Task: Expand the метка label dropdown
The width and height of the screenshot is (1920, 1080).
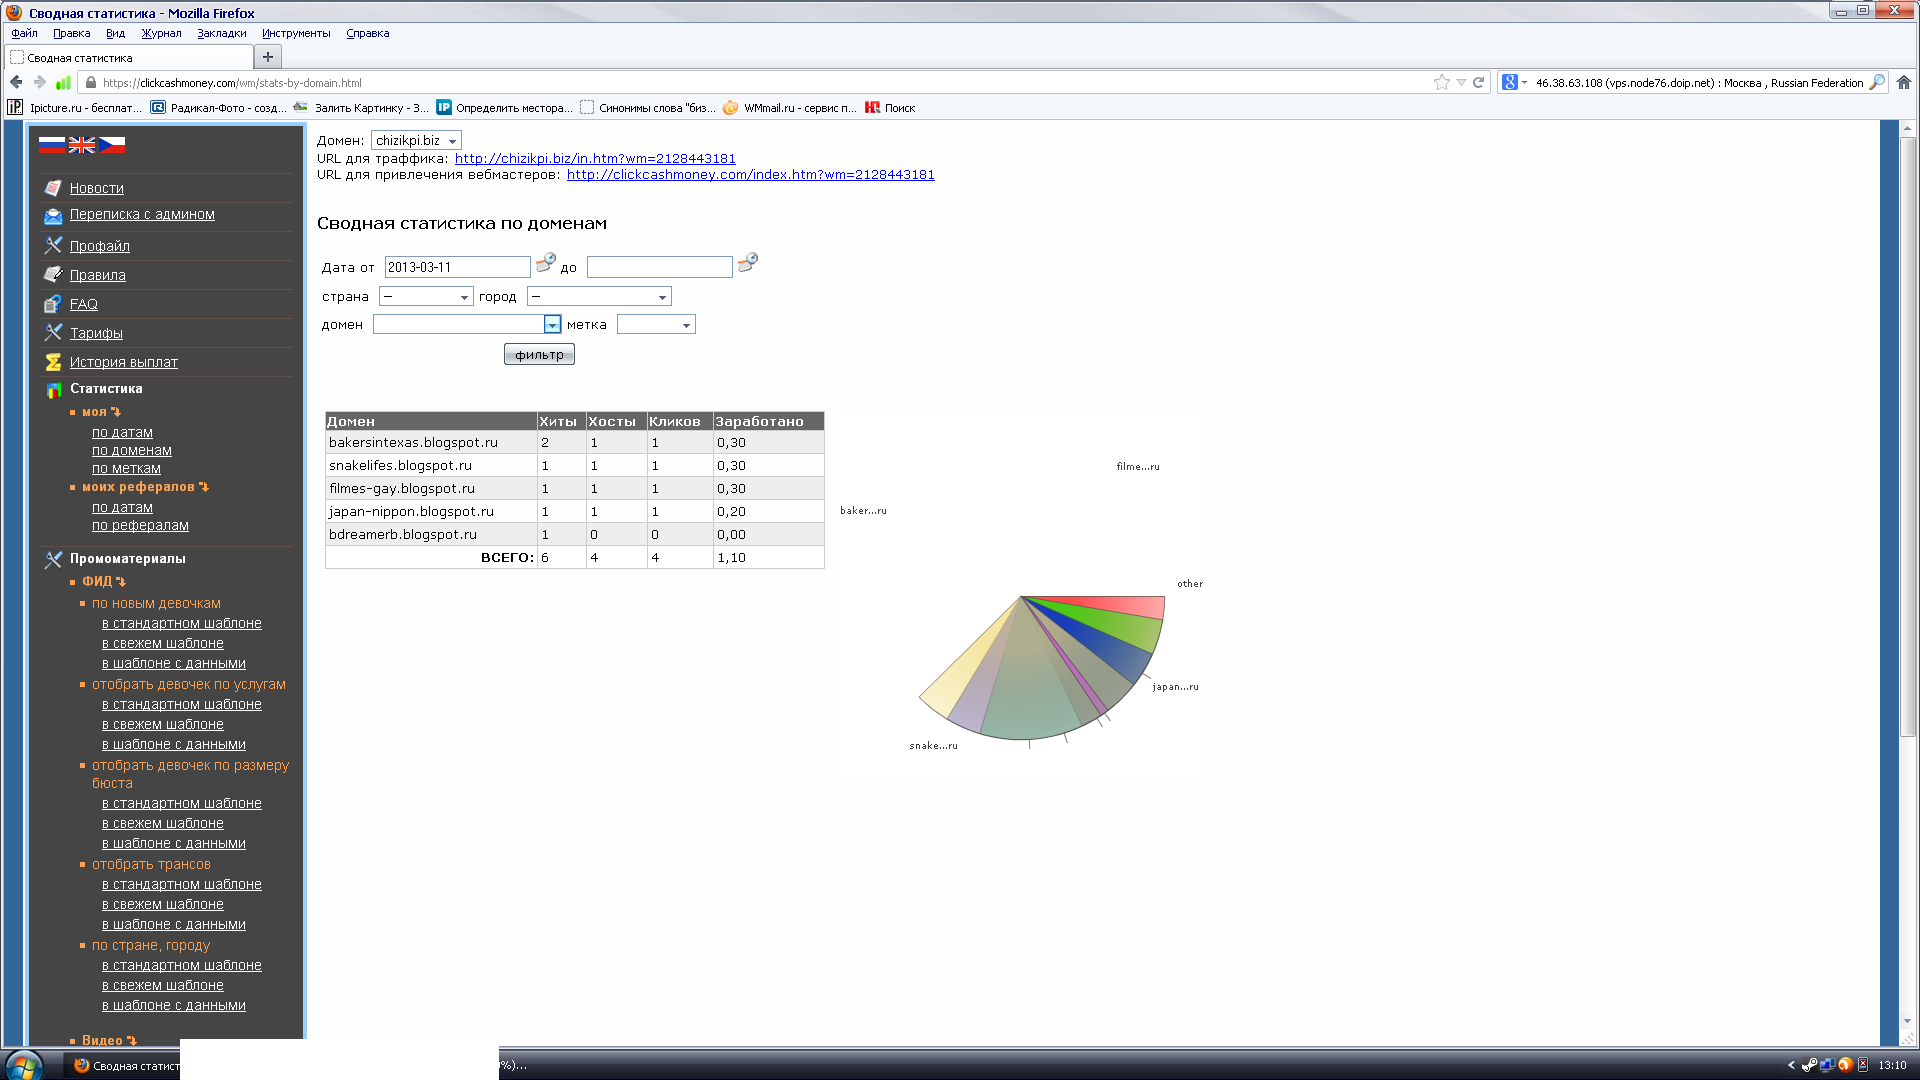Action: (656, 325)
